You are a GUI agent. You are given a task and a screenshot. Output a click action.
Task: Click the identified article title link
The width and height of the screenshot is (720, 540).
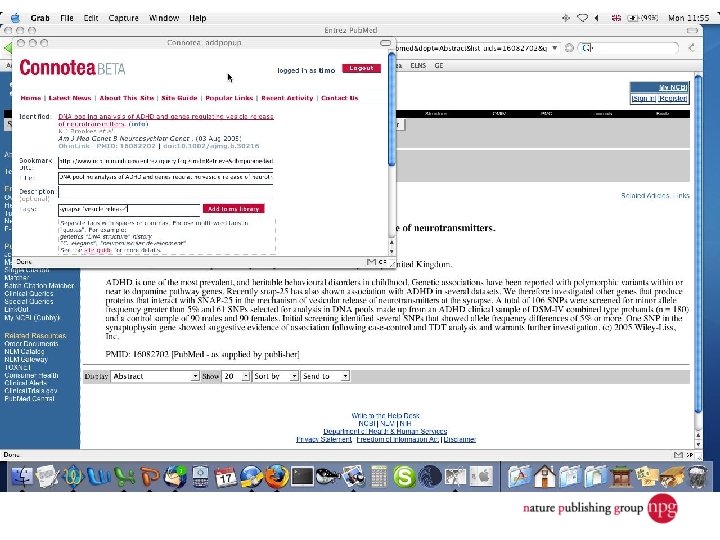[x=166, y=120]
